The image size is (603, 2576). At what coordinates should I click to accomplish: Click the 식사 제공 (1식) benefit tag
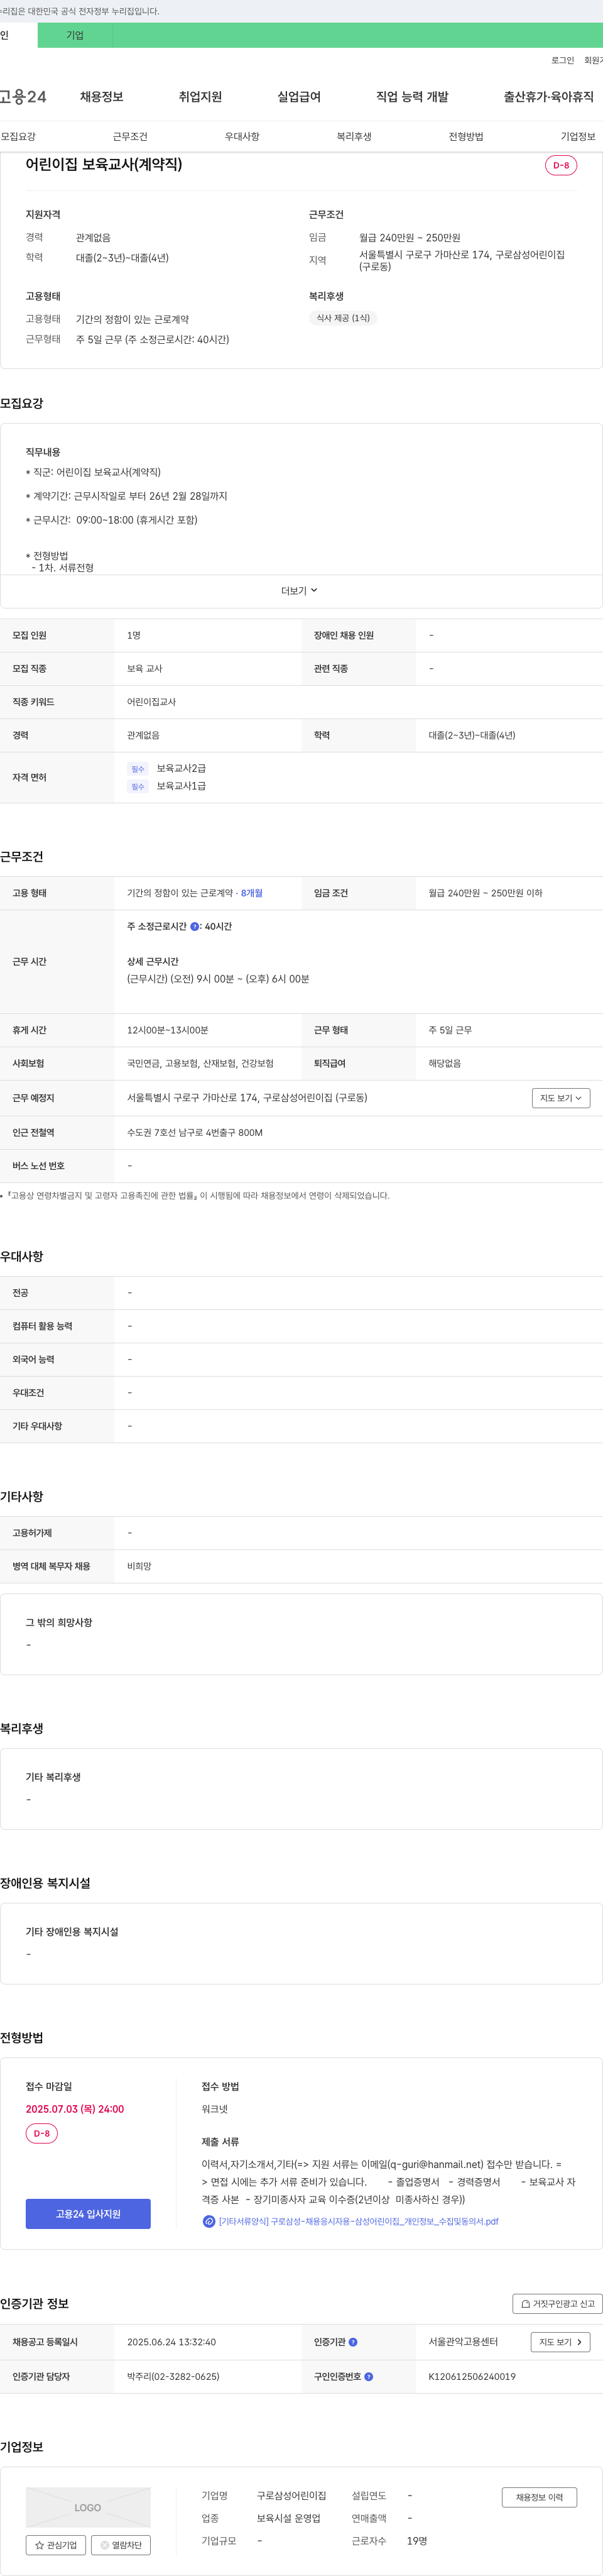point(343,318)
